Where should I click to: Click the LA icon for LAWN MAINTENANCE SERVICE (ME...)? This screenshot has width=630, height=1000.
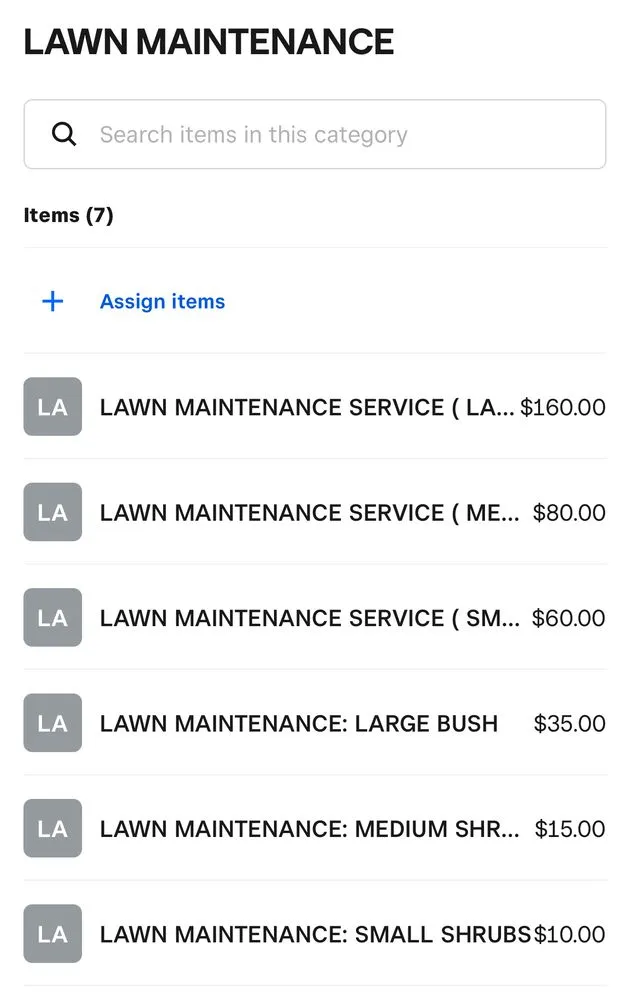pos(52,512)
